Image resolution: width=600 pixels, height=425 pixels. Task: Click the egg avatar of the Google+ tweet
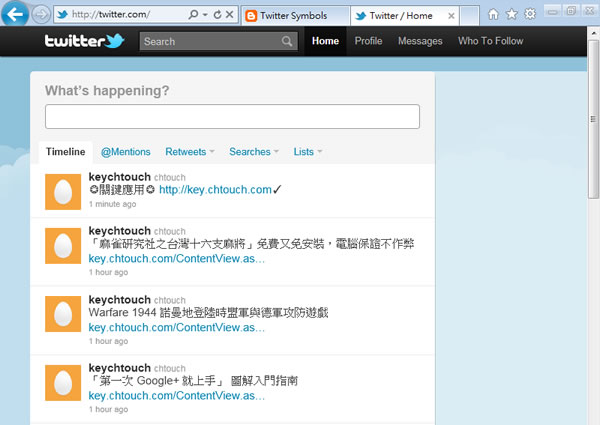point(63,383)
